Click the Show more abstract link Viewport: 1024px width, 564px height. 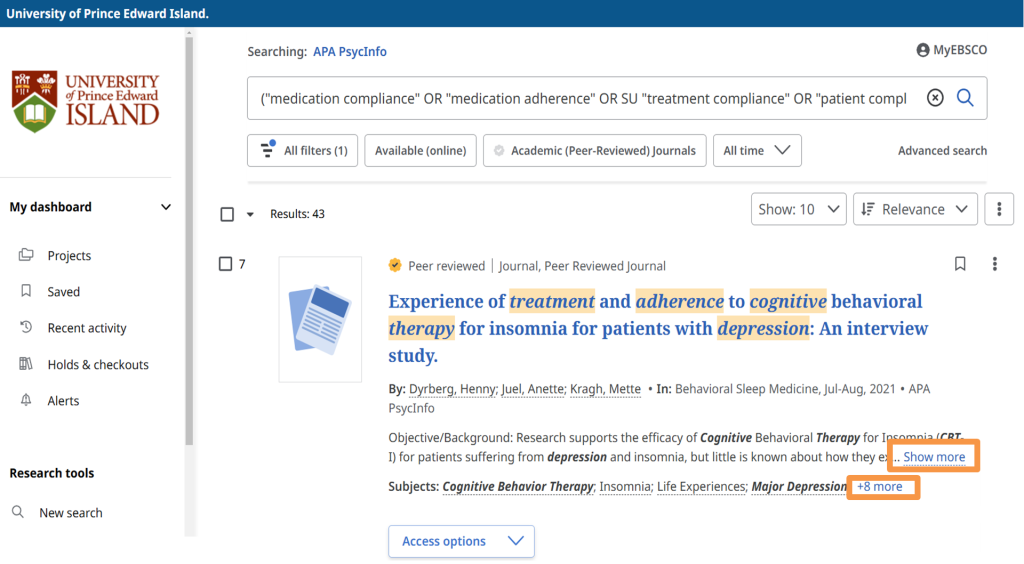[x=934, y=457]
